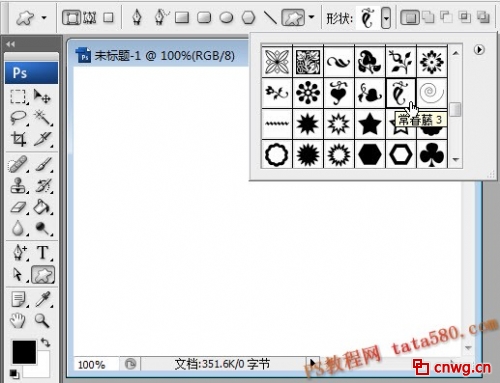Select the Move tool
Screen dimensions: 500x383
coord(42,96)
